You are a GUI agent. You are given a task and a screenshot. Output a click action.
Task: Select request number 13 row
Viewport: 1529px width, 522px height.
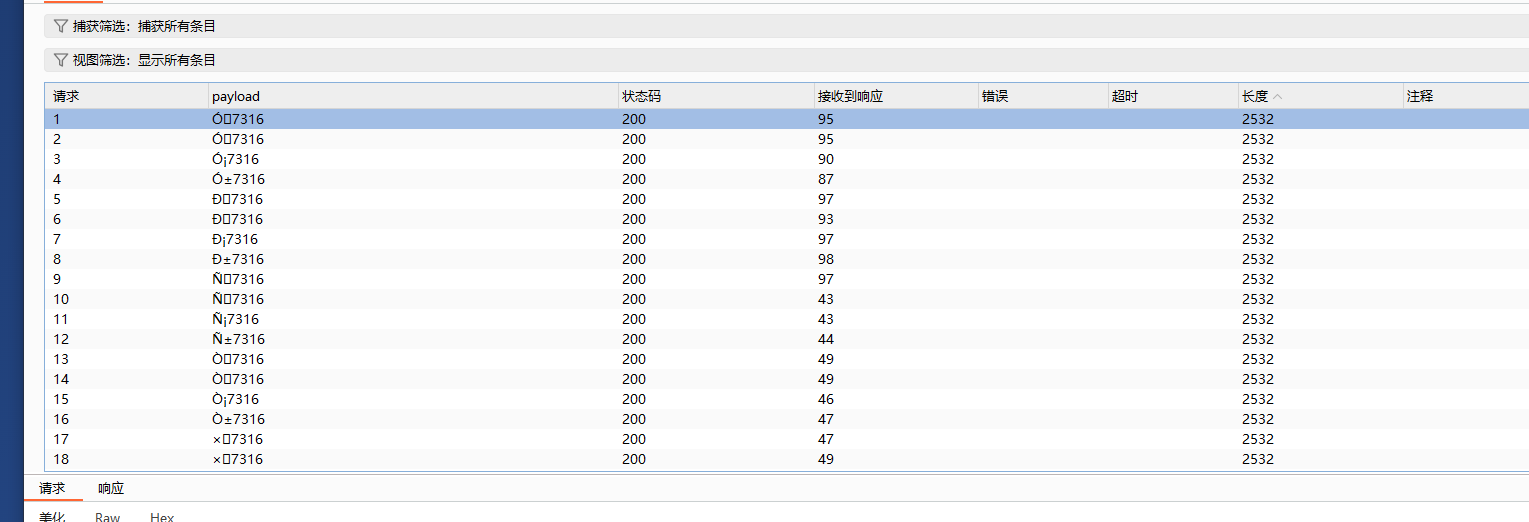788,359
